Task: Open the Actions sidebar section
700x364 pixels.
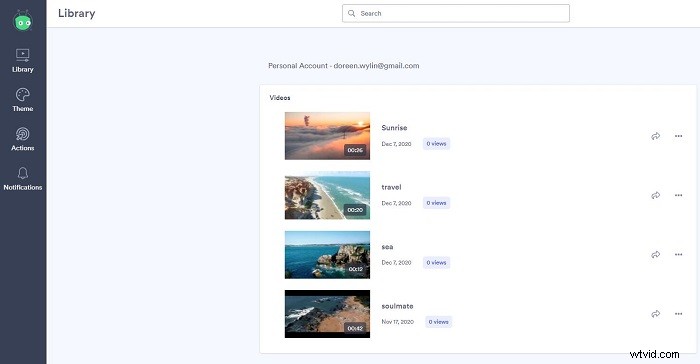Action: (x=23, y=139)
